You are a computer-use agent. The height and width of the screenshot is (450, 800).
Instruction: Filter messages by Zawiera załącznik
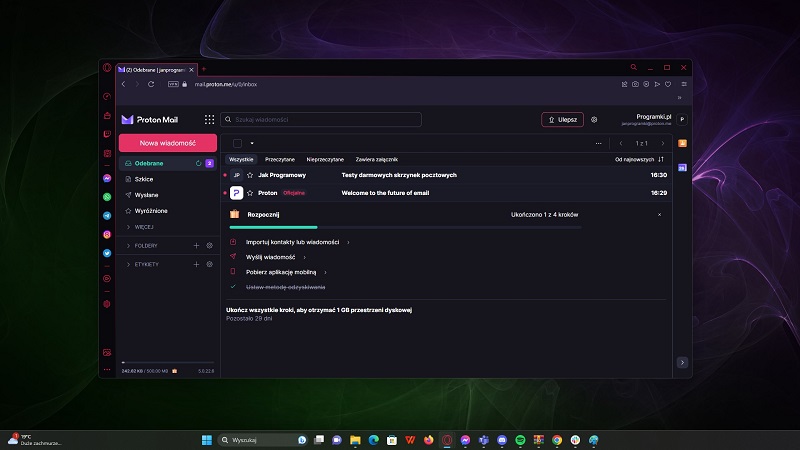[x=377, y=159]
